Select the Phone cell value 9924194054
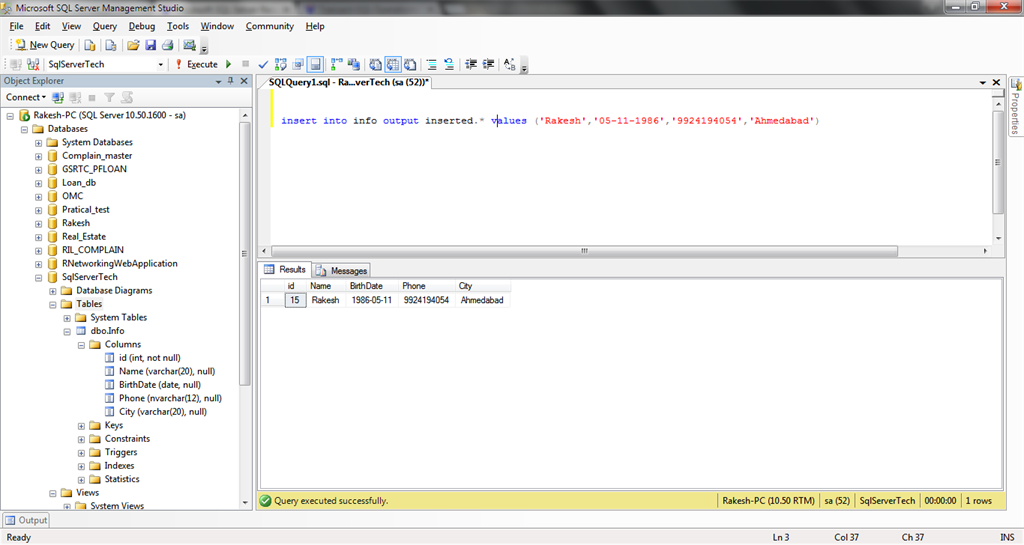Viewport: 1024px width, 545px height. (x=425, y=300)
